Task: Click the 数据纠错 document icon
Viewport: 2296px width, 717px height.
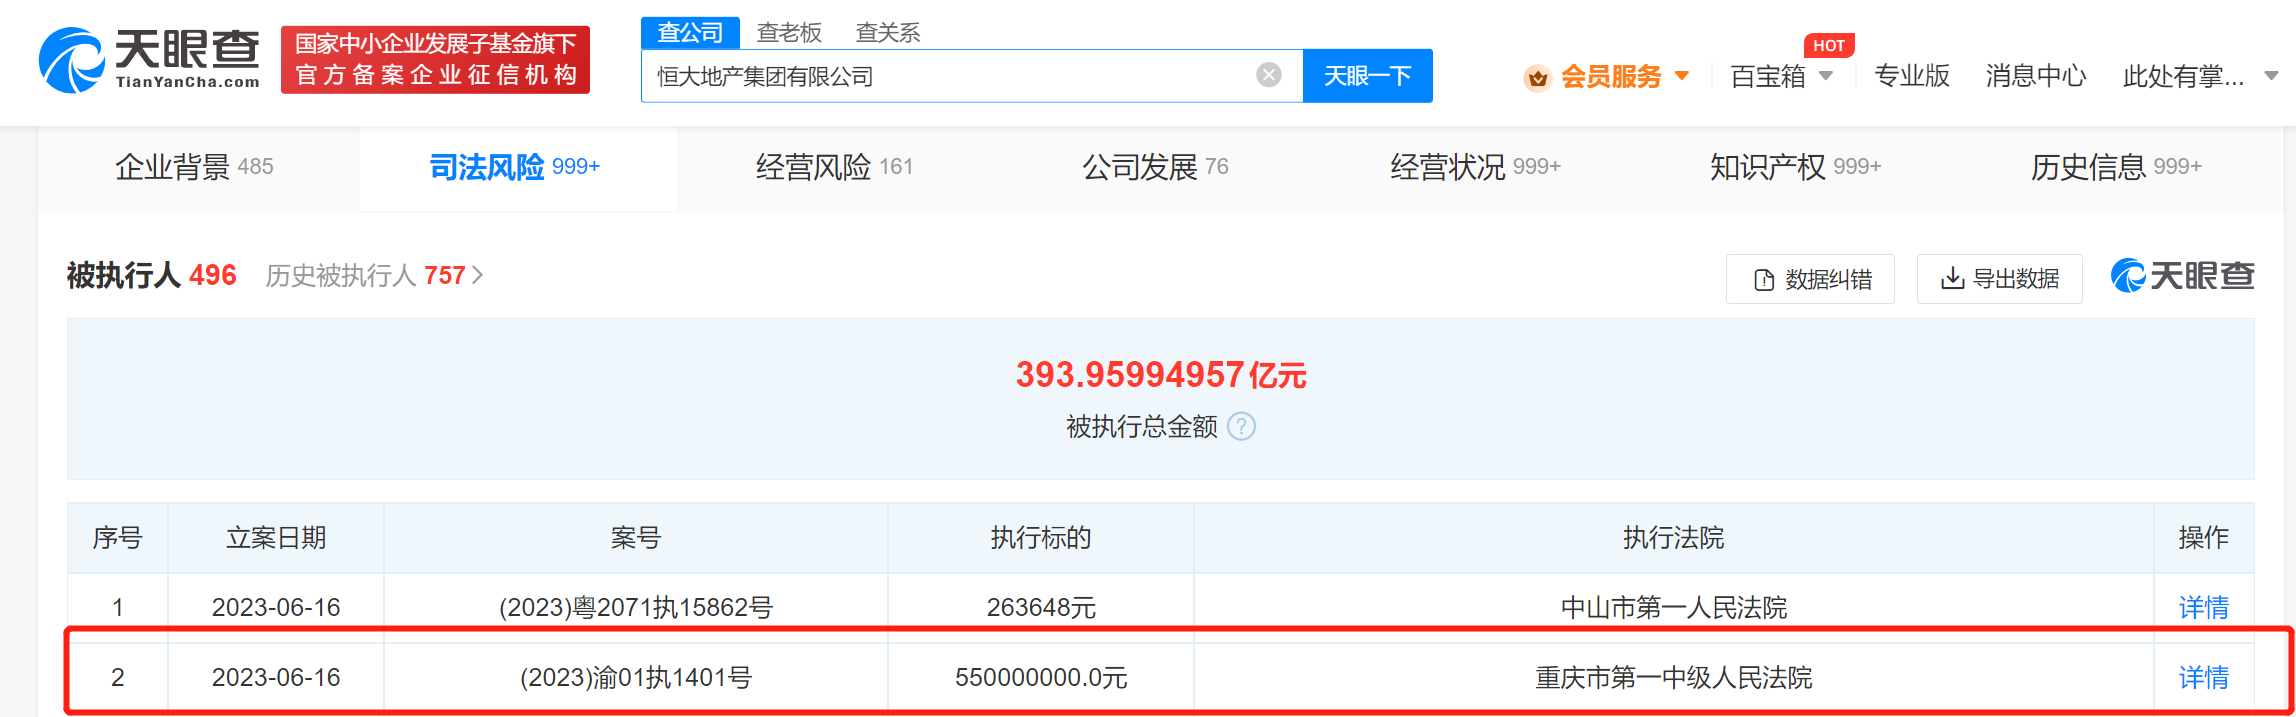Action: (1764, 280)
